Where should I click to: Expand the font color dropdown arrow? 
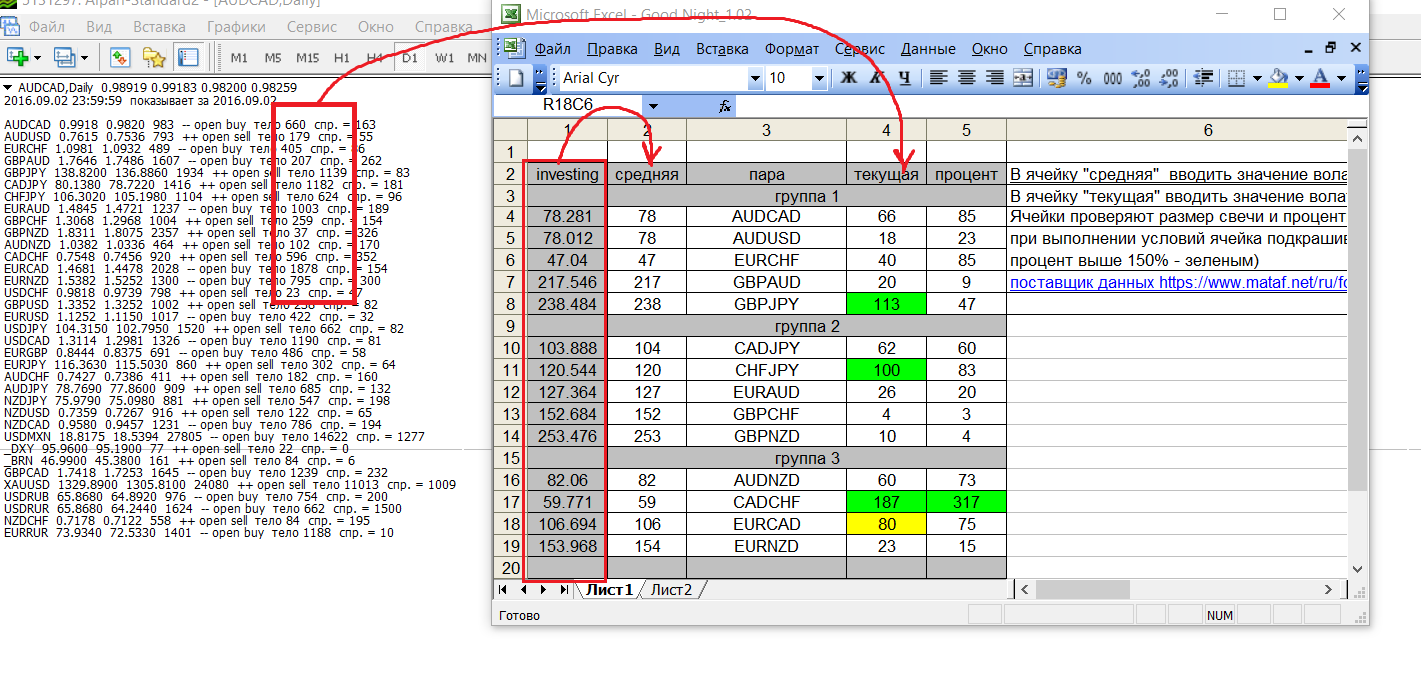tap(1340, 78)
